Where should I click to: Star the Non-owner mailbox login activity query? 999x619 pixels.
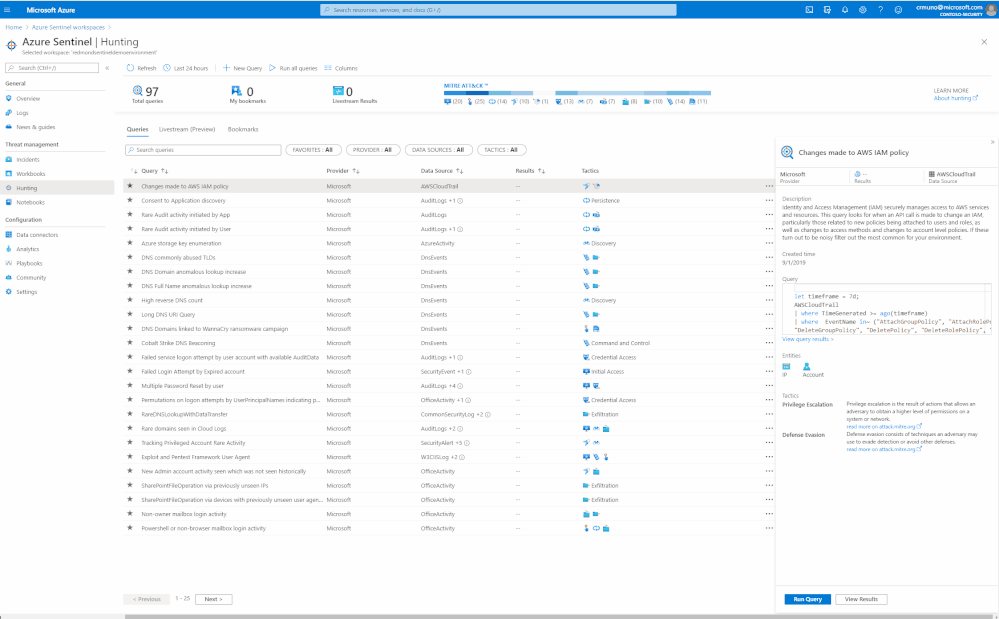(130, 514)
